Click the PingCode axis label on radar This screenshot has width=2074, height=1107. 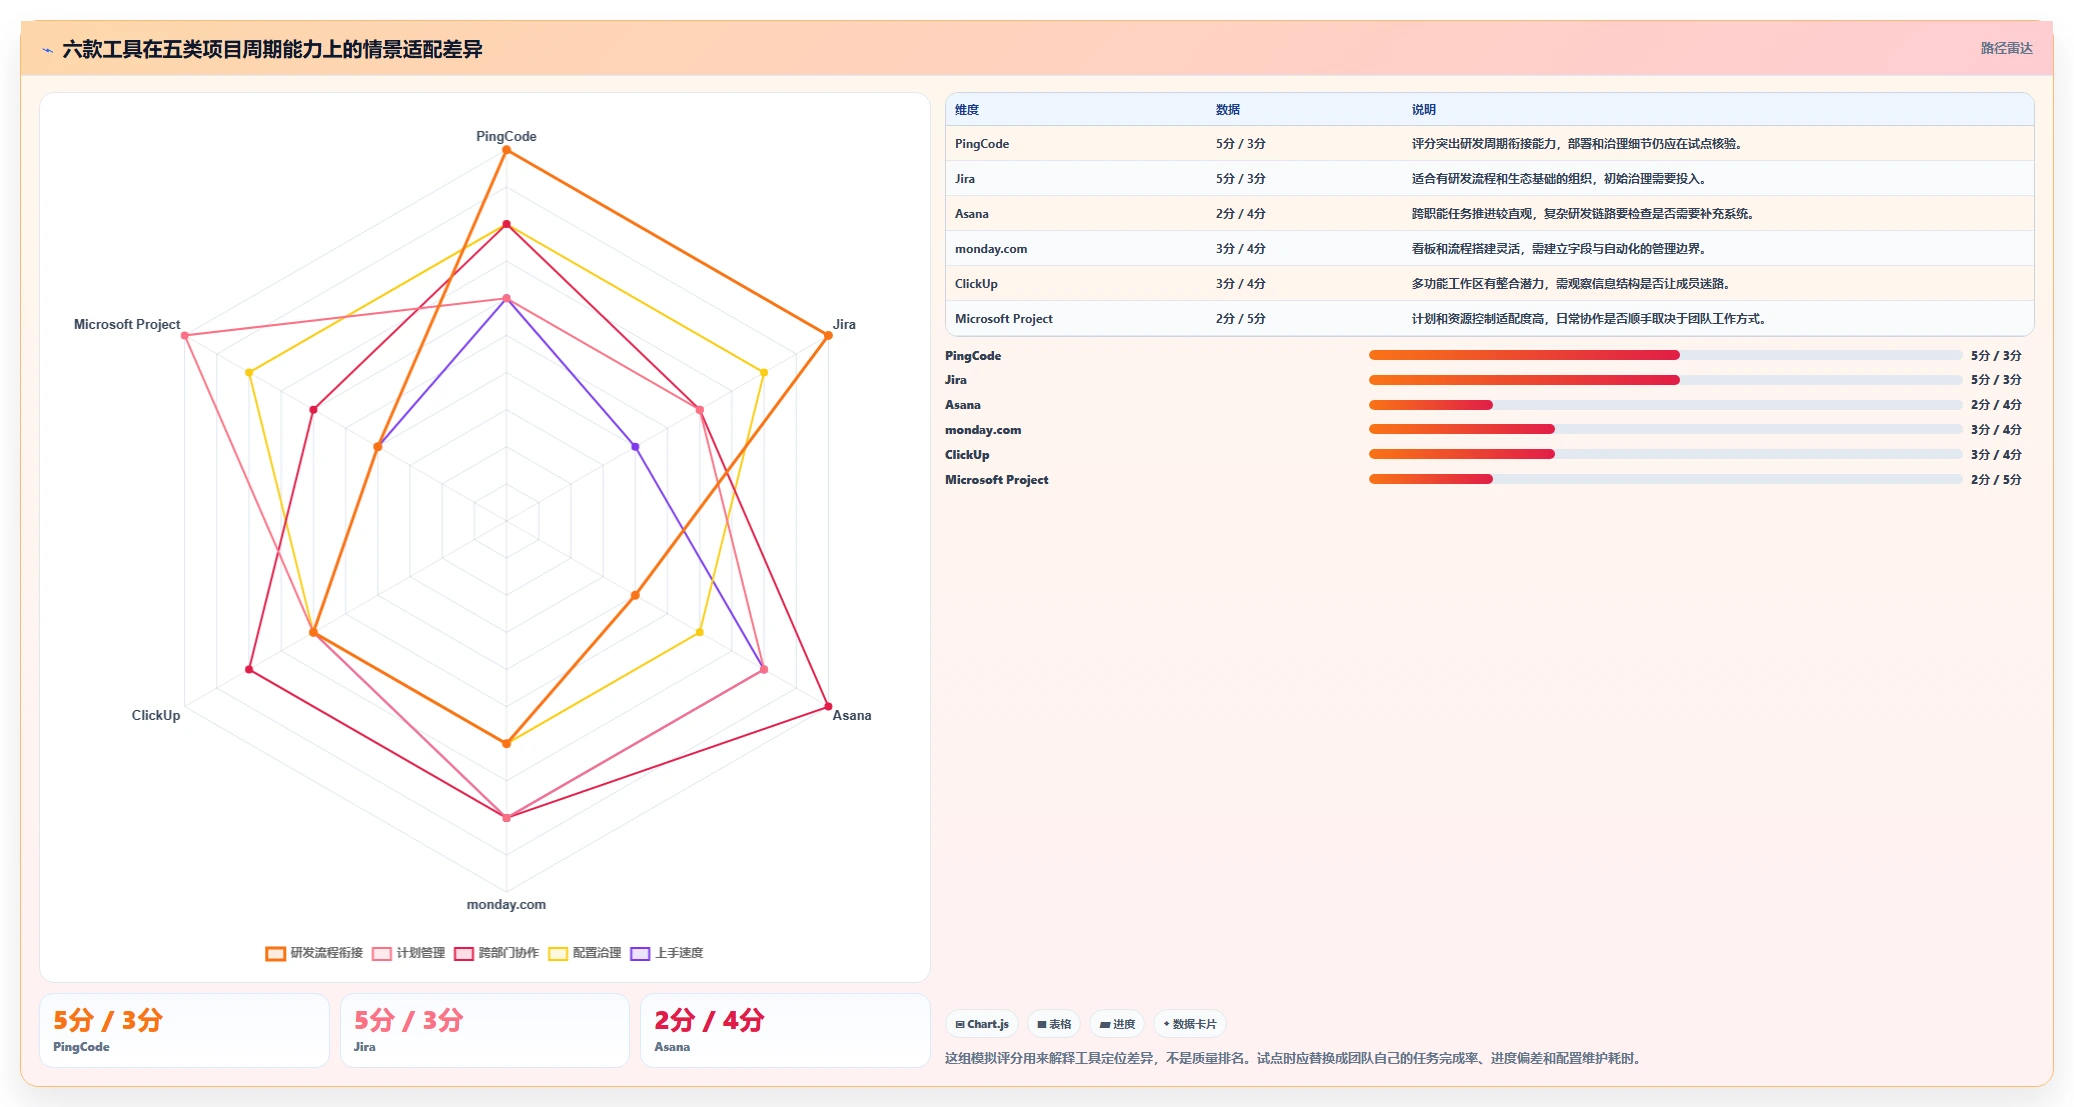(506, 136)
